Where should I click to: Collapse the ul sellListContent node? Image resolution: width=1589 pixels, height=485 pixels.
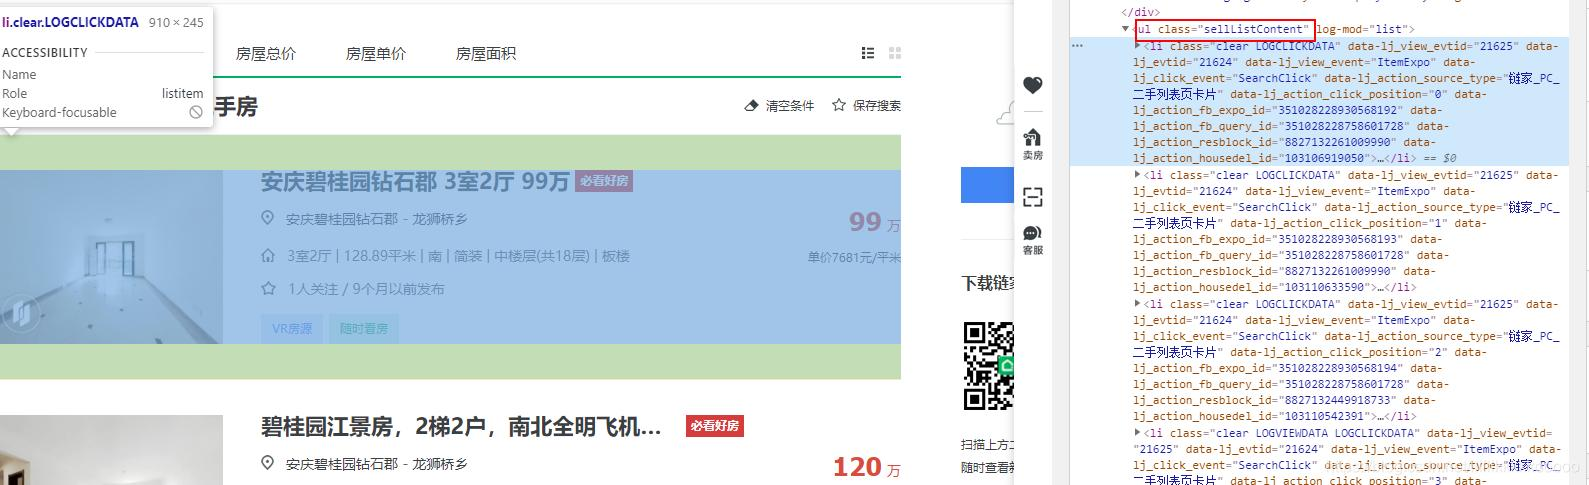tap(1126, 29)
